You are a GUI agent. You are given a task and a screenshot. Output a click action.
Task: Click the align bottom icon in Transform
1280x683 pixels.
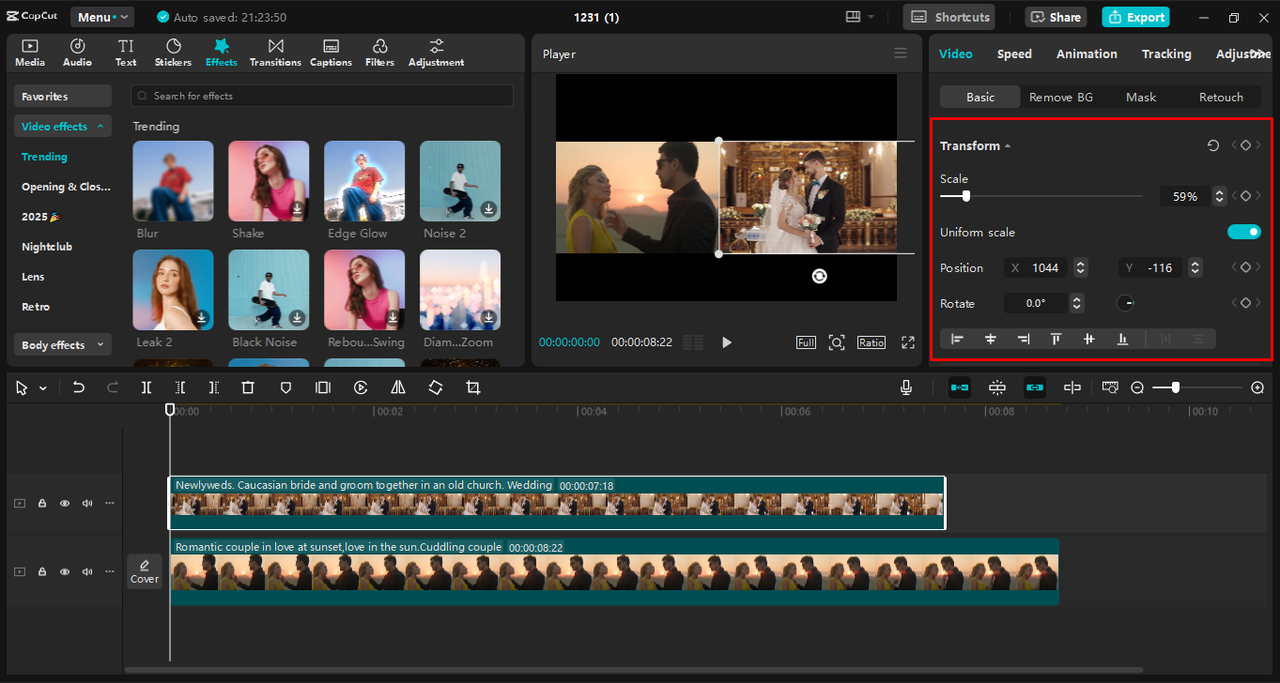point(1122,339)
